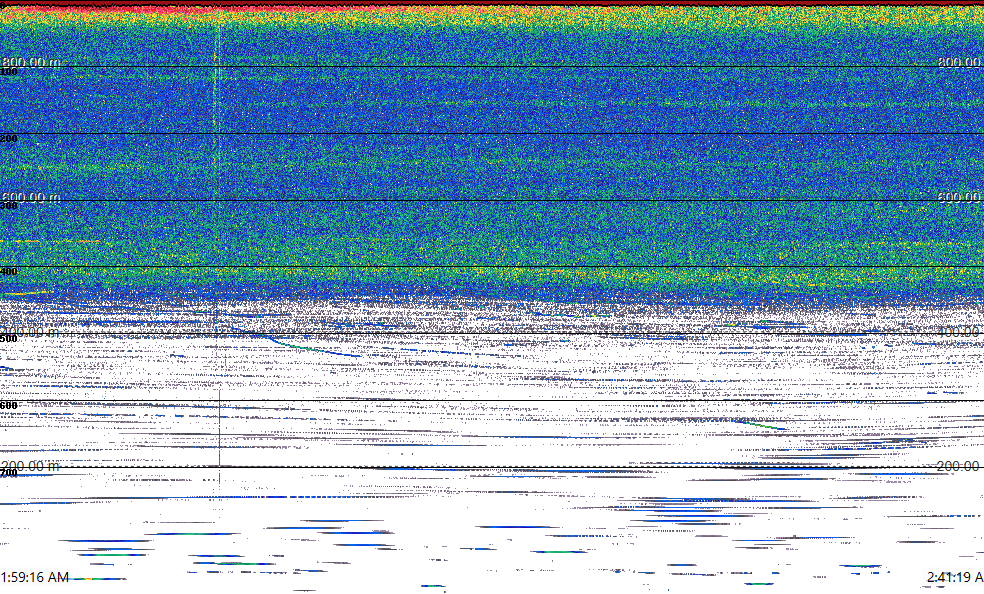This screenshot has width=984, height=594.
Task: Click the bold "600" depth gridline label
Action: 9,406
